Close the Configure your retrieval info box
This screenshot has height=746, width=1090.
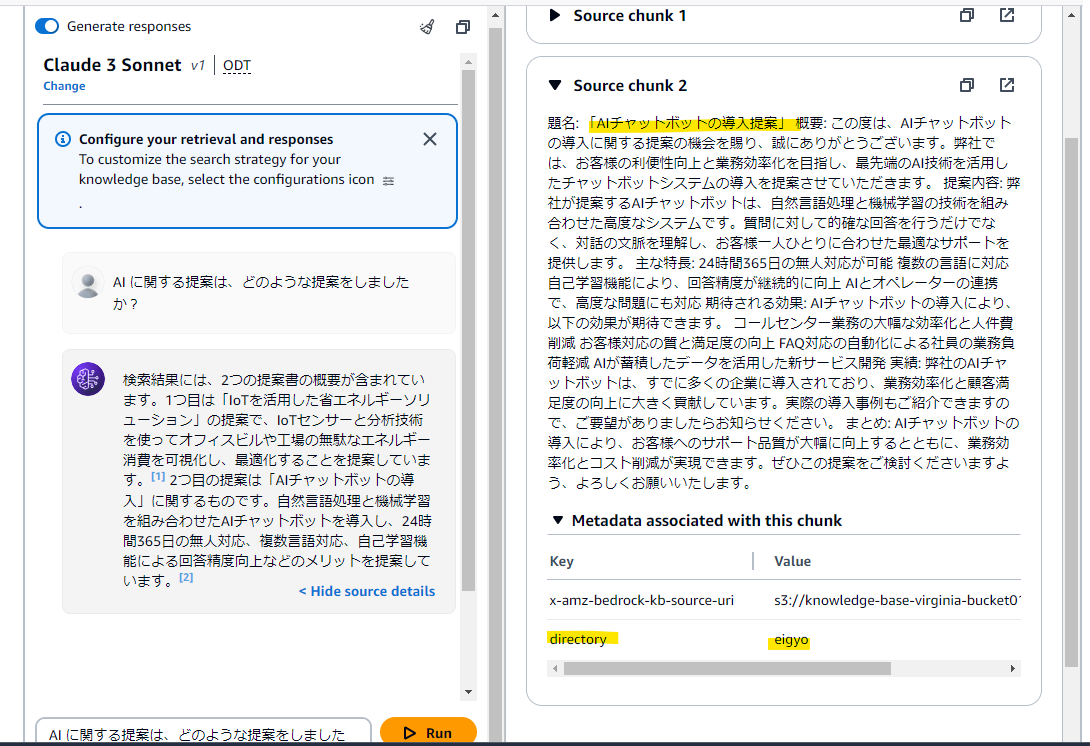pos(430,139)
